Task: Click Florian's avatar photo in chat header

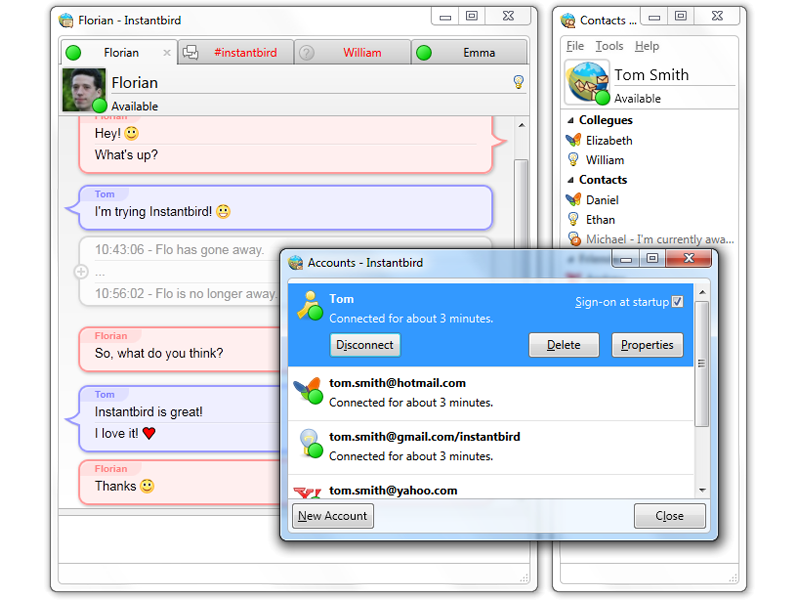Action: (84, 89)
